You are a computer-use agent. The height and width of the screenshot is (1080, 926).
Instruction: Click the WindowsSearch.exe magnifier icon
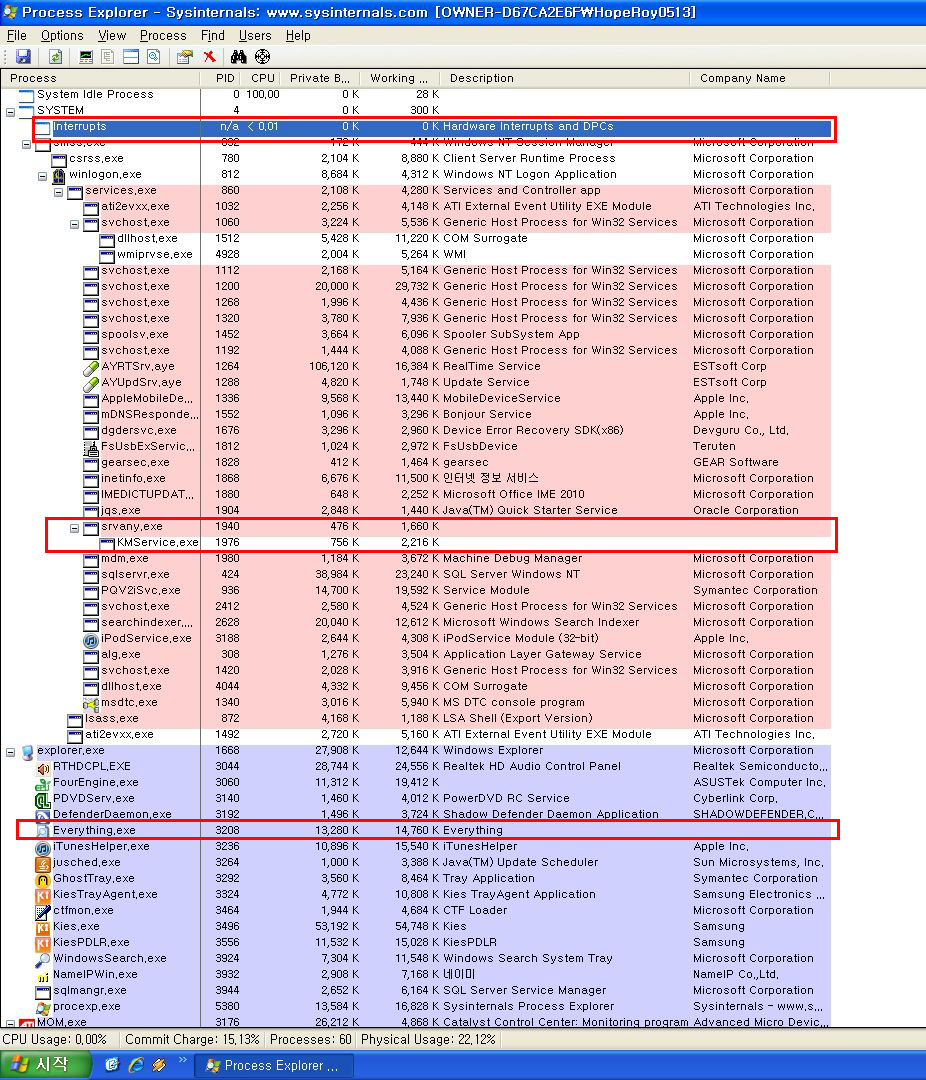[x=43, y=959]
